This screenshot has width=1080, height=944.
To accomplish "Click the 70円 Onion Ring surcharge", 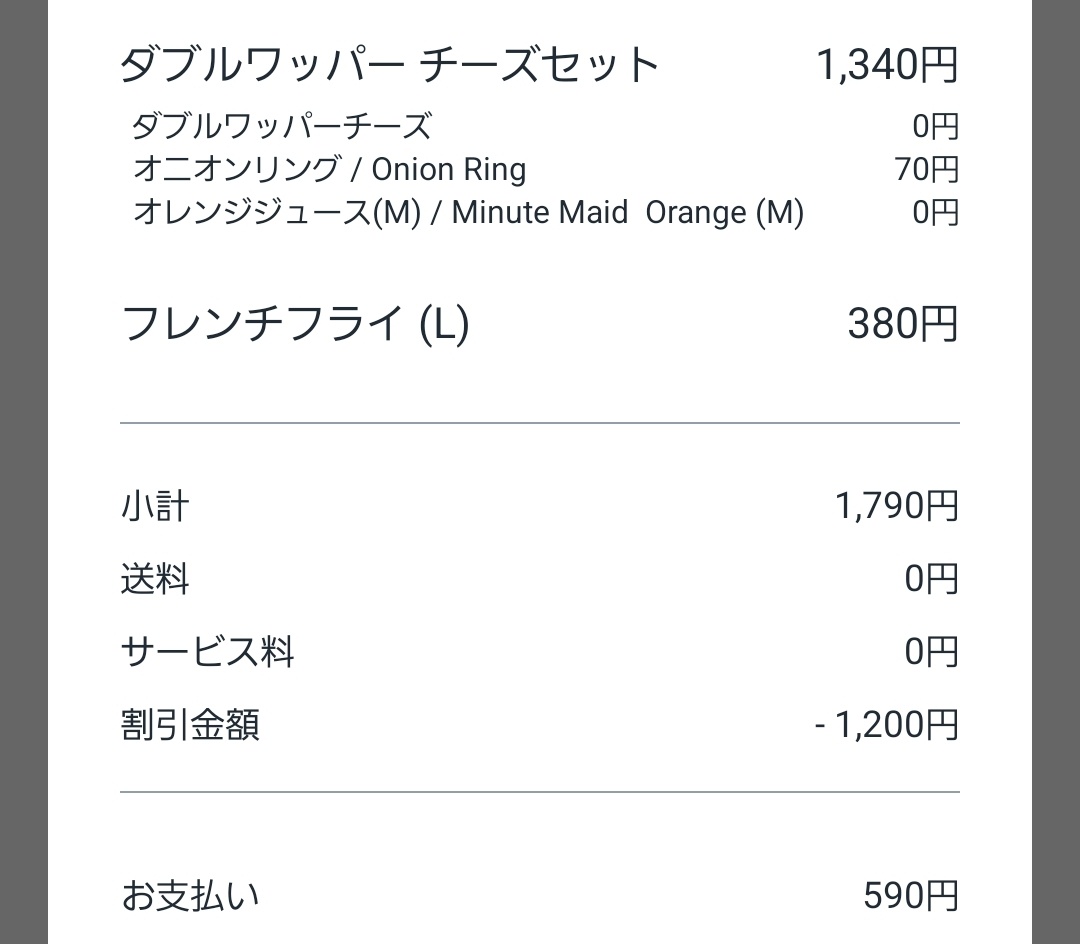I will pyautogui.click(x=926, y=169).
